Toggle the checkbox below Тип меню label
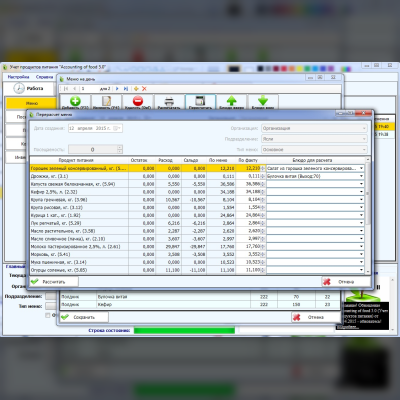Screen dimensions: 400x400 48,315
